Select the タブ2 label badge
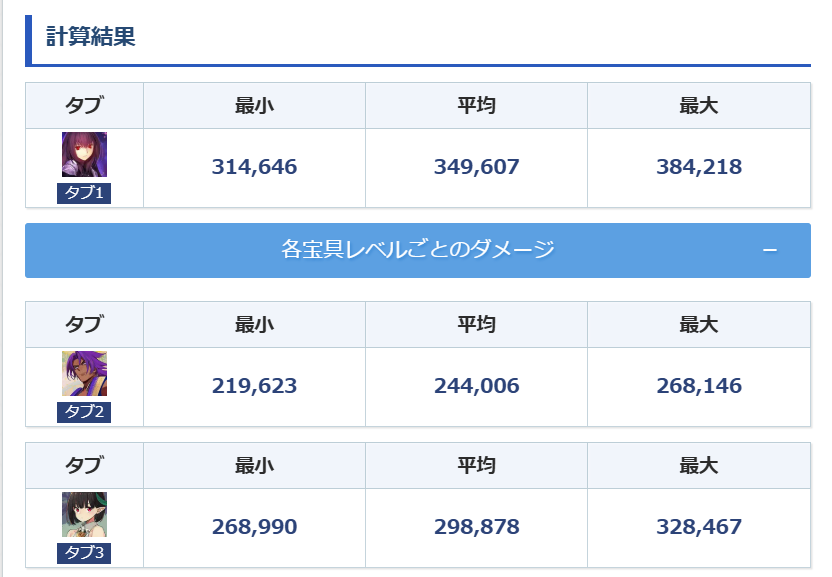Image resolution: width=832 pixels, height=577 pixels. tap(84, 412)
